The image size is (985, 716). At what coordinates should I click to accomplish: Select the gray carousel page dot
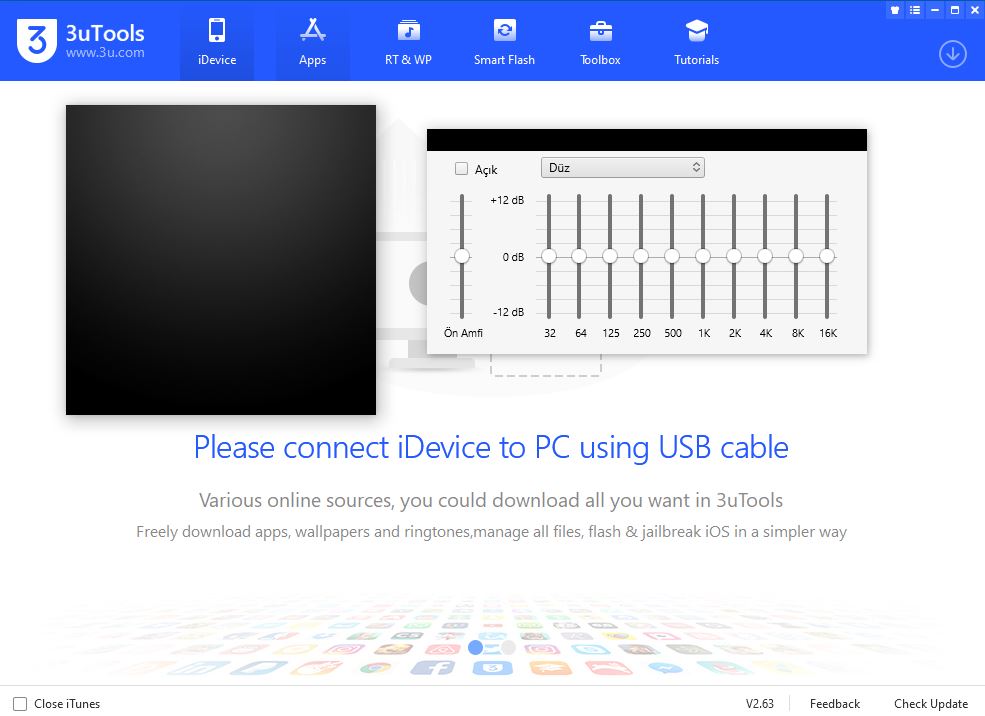508,648
